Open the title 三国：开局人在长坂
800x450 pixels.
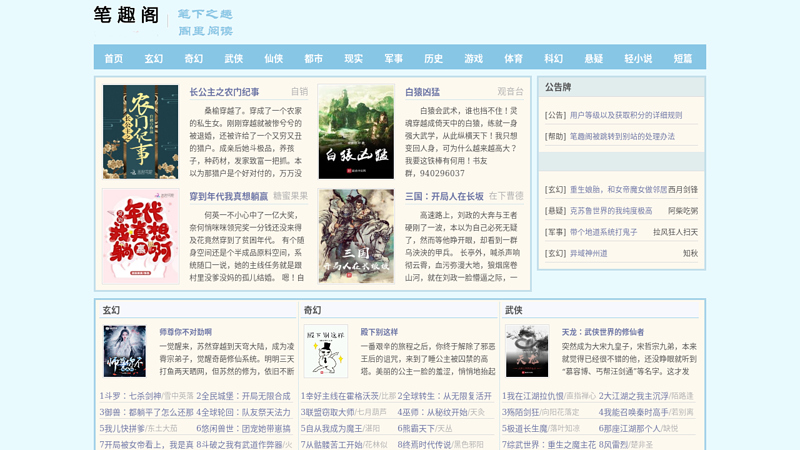pyautogui.click(x=444, y=196)
